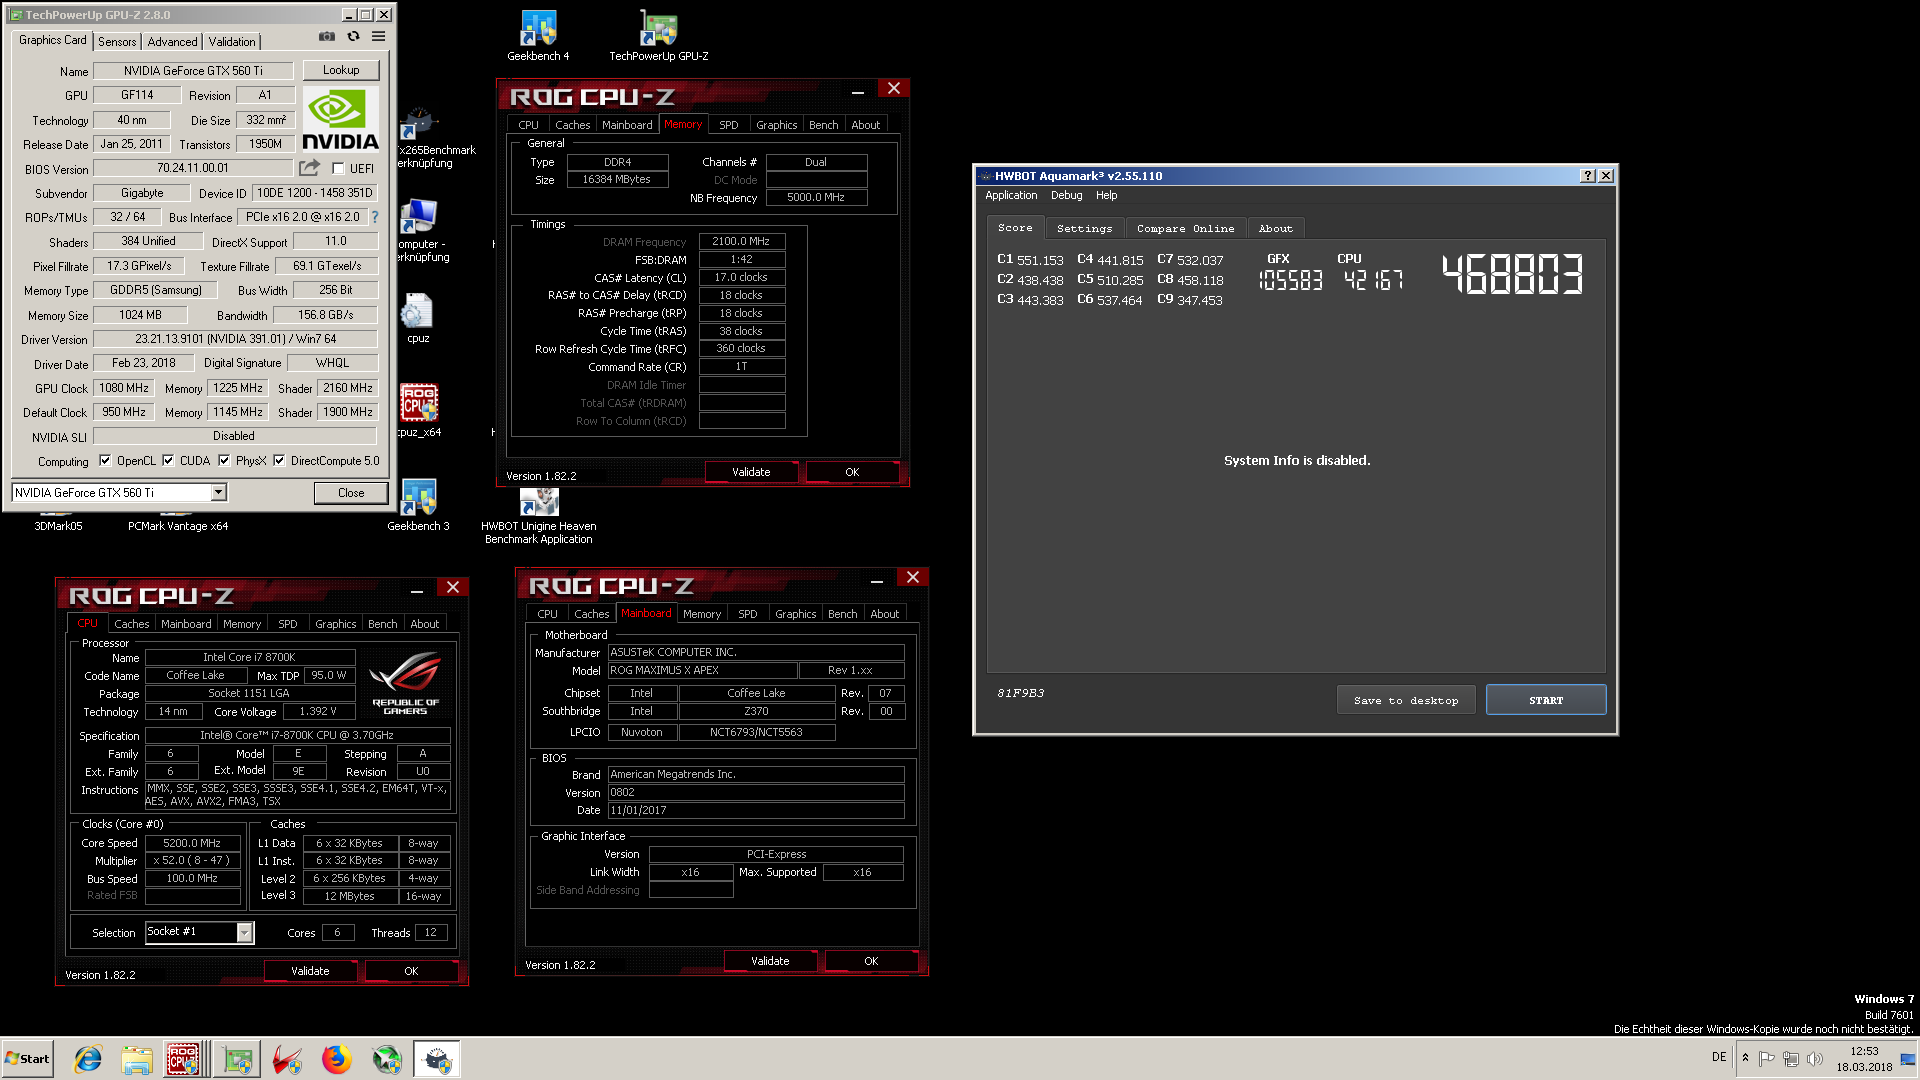Viewport: 1920px width, 1080px height.
Task: Open the Compare Online tab in Aquamark
Action: [x=1185, y=228]
